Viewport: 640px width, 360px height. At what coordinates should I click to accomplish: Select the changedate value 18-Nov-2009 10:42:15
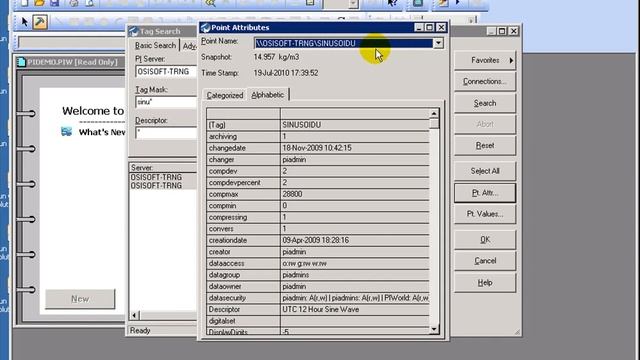[x=355, y=148]
